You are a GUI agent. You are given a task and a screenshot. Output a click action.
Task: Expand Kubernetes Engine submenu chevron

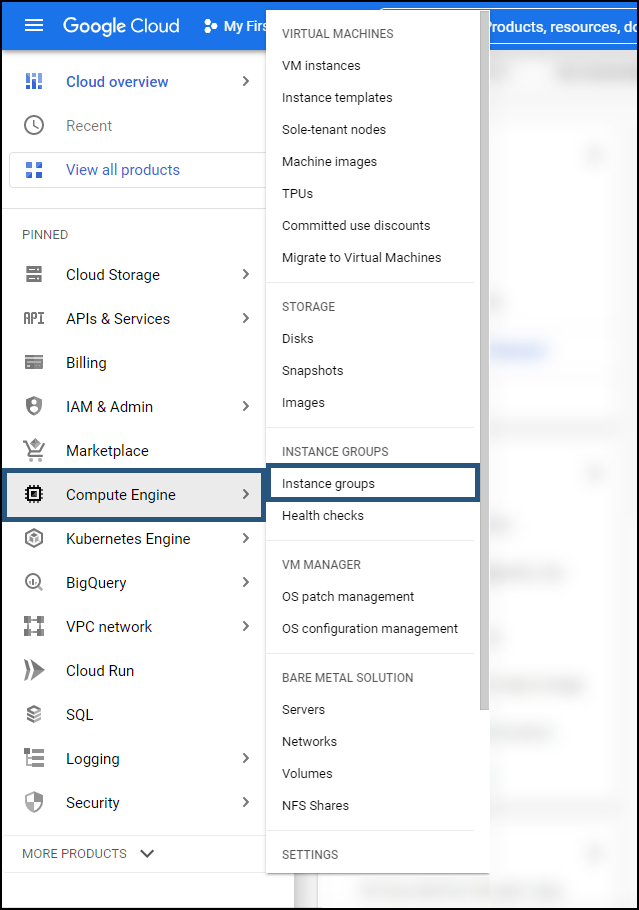pyautogui.click(x=246, y=539)
